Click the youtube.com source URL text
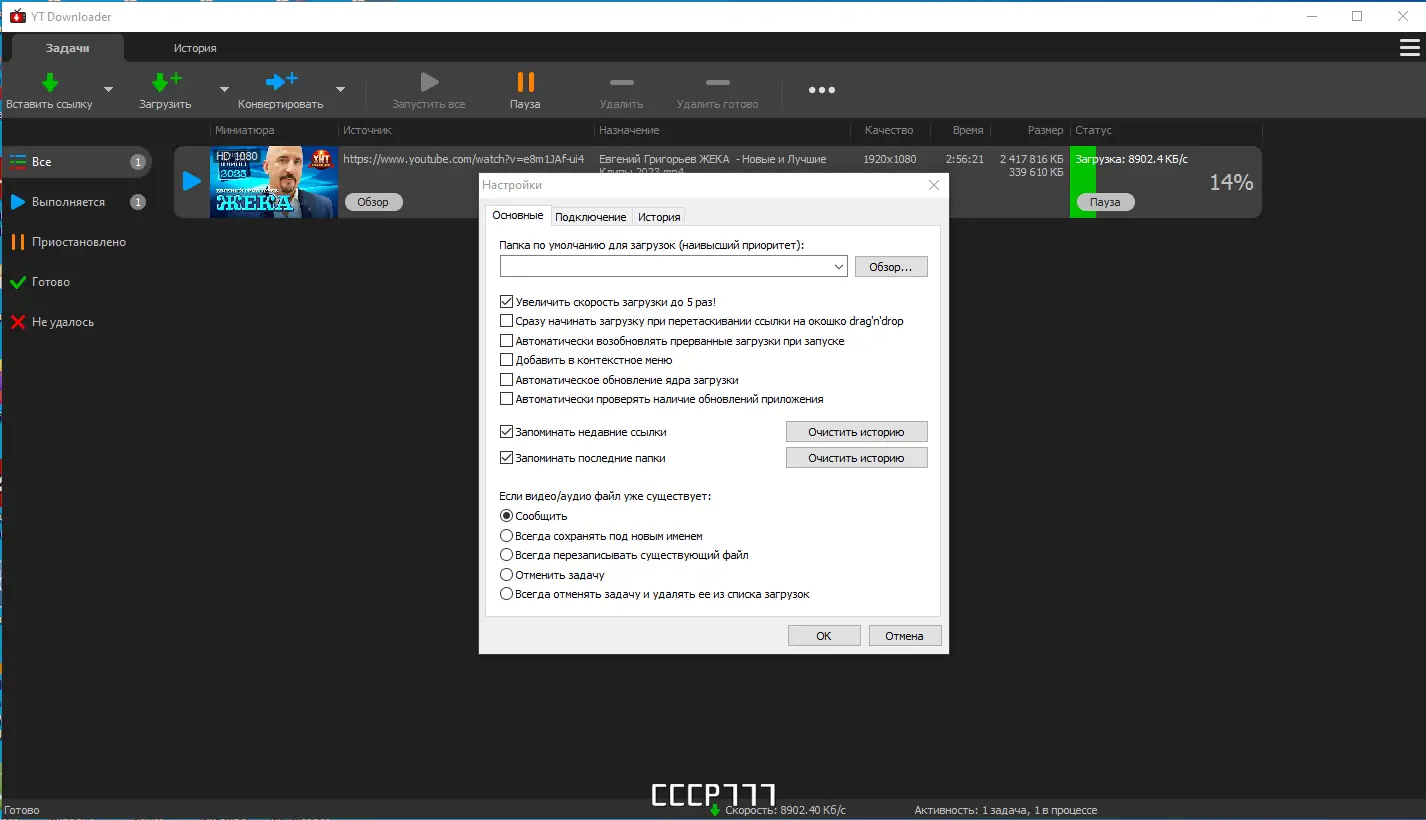The width and height of the screenshot is (1426, 820). 463,159
